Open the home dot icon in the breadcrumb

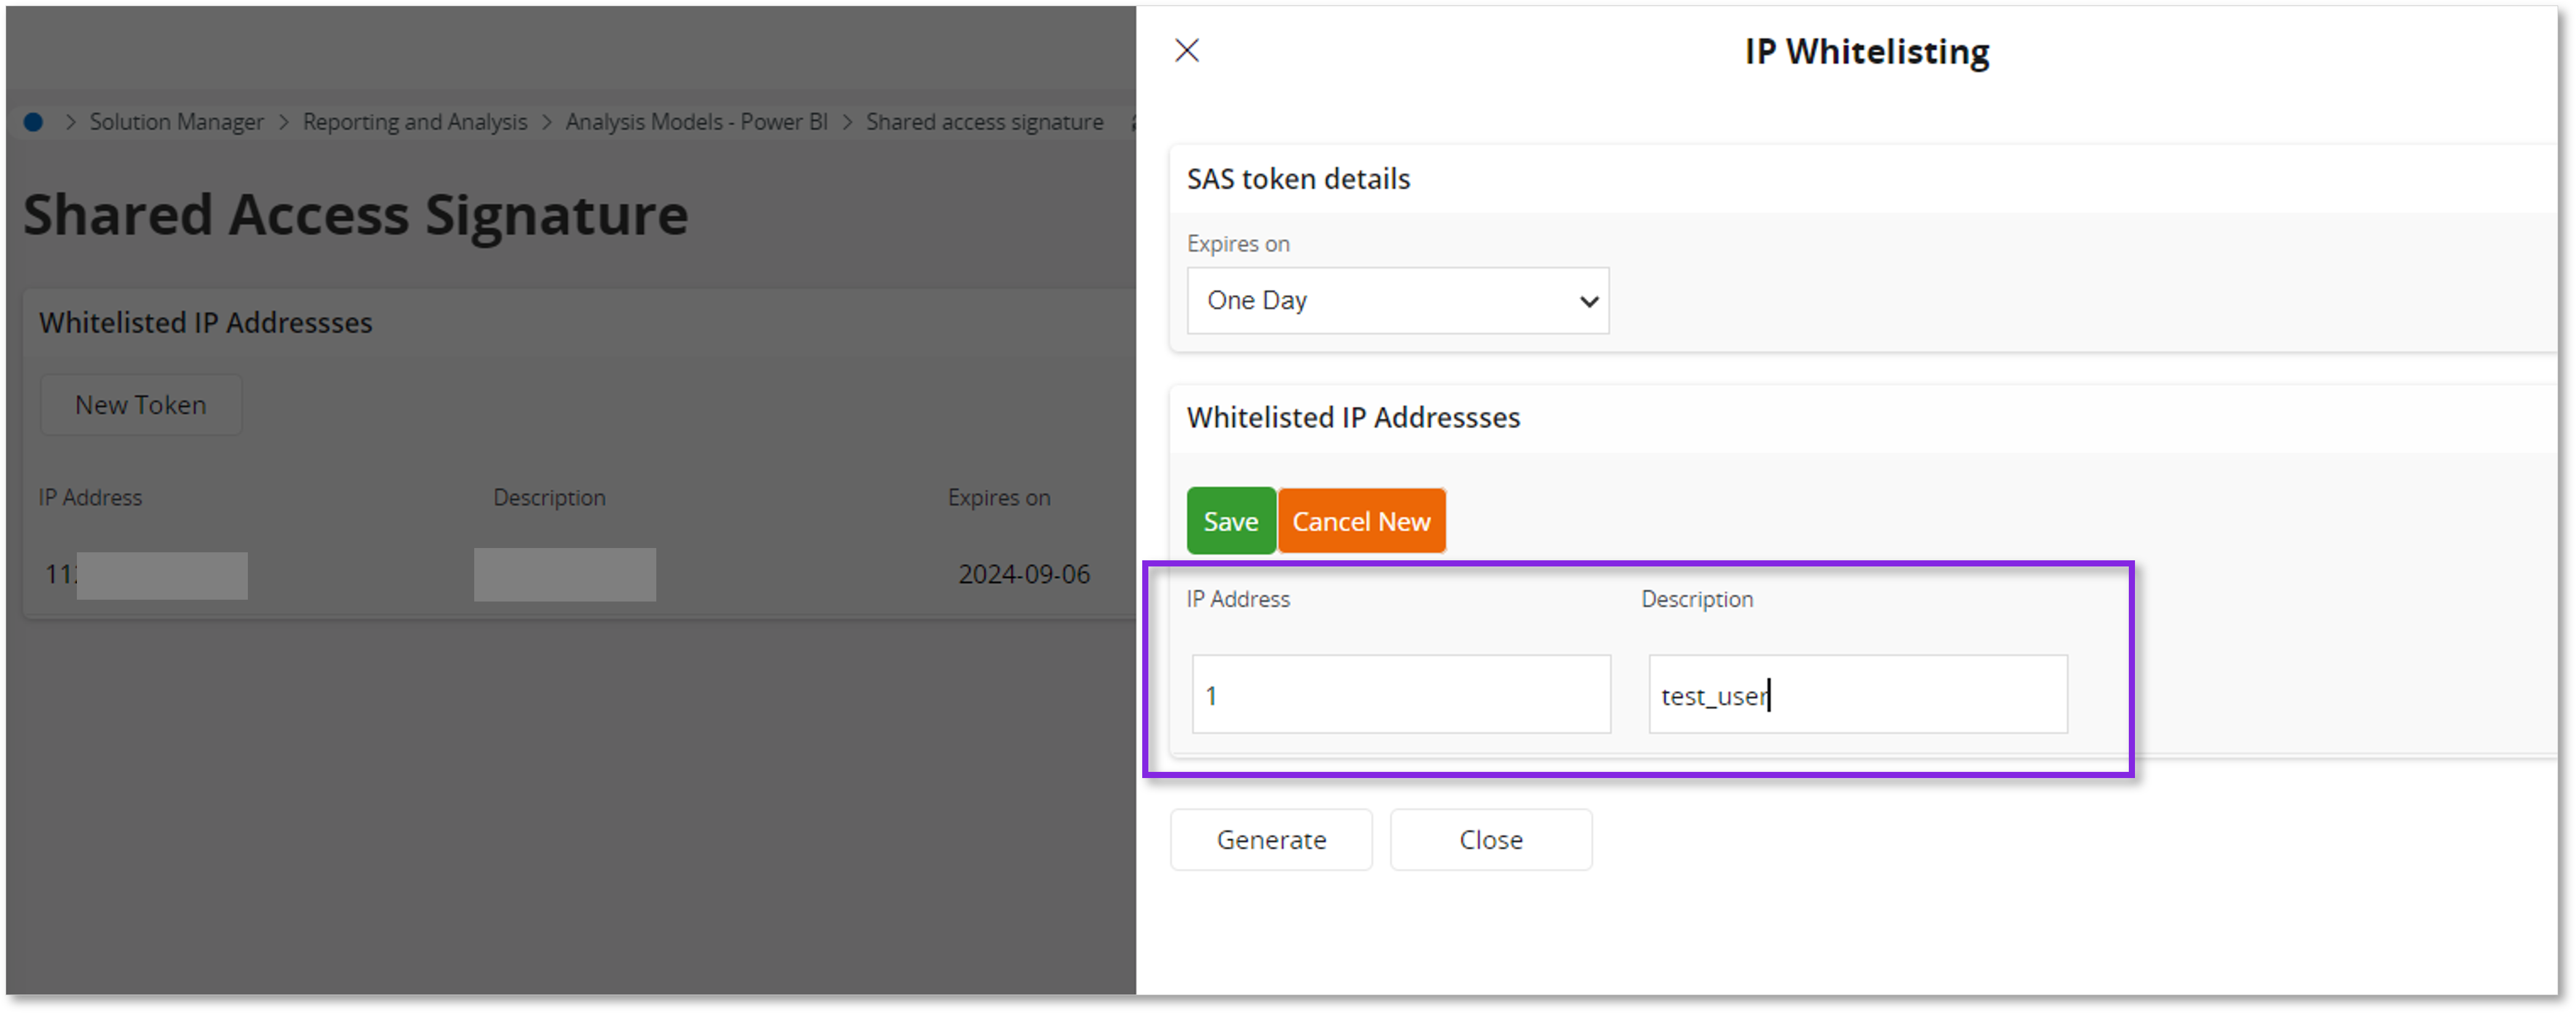(x=34, y=122)
